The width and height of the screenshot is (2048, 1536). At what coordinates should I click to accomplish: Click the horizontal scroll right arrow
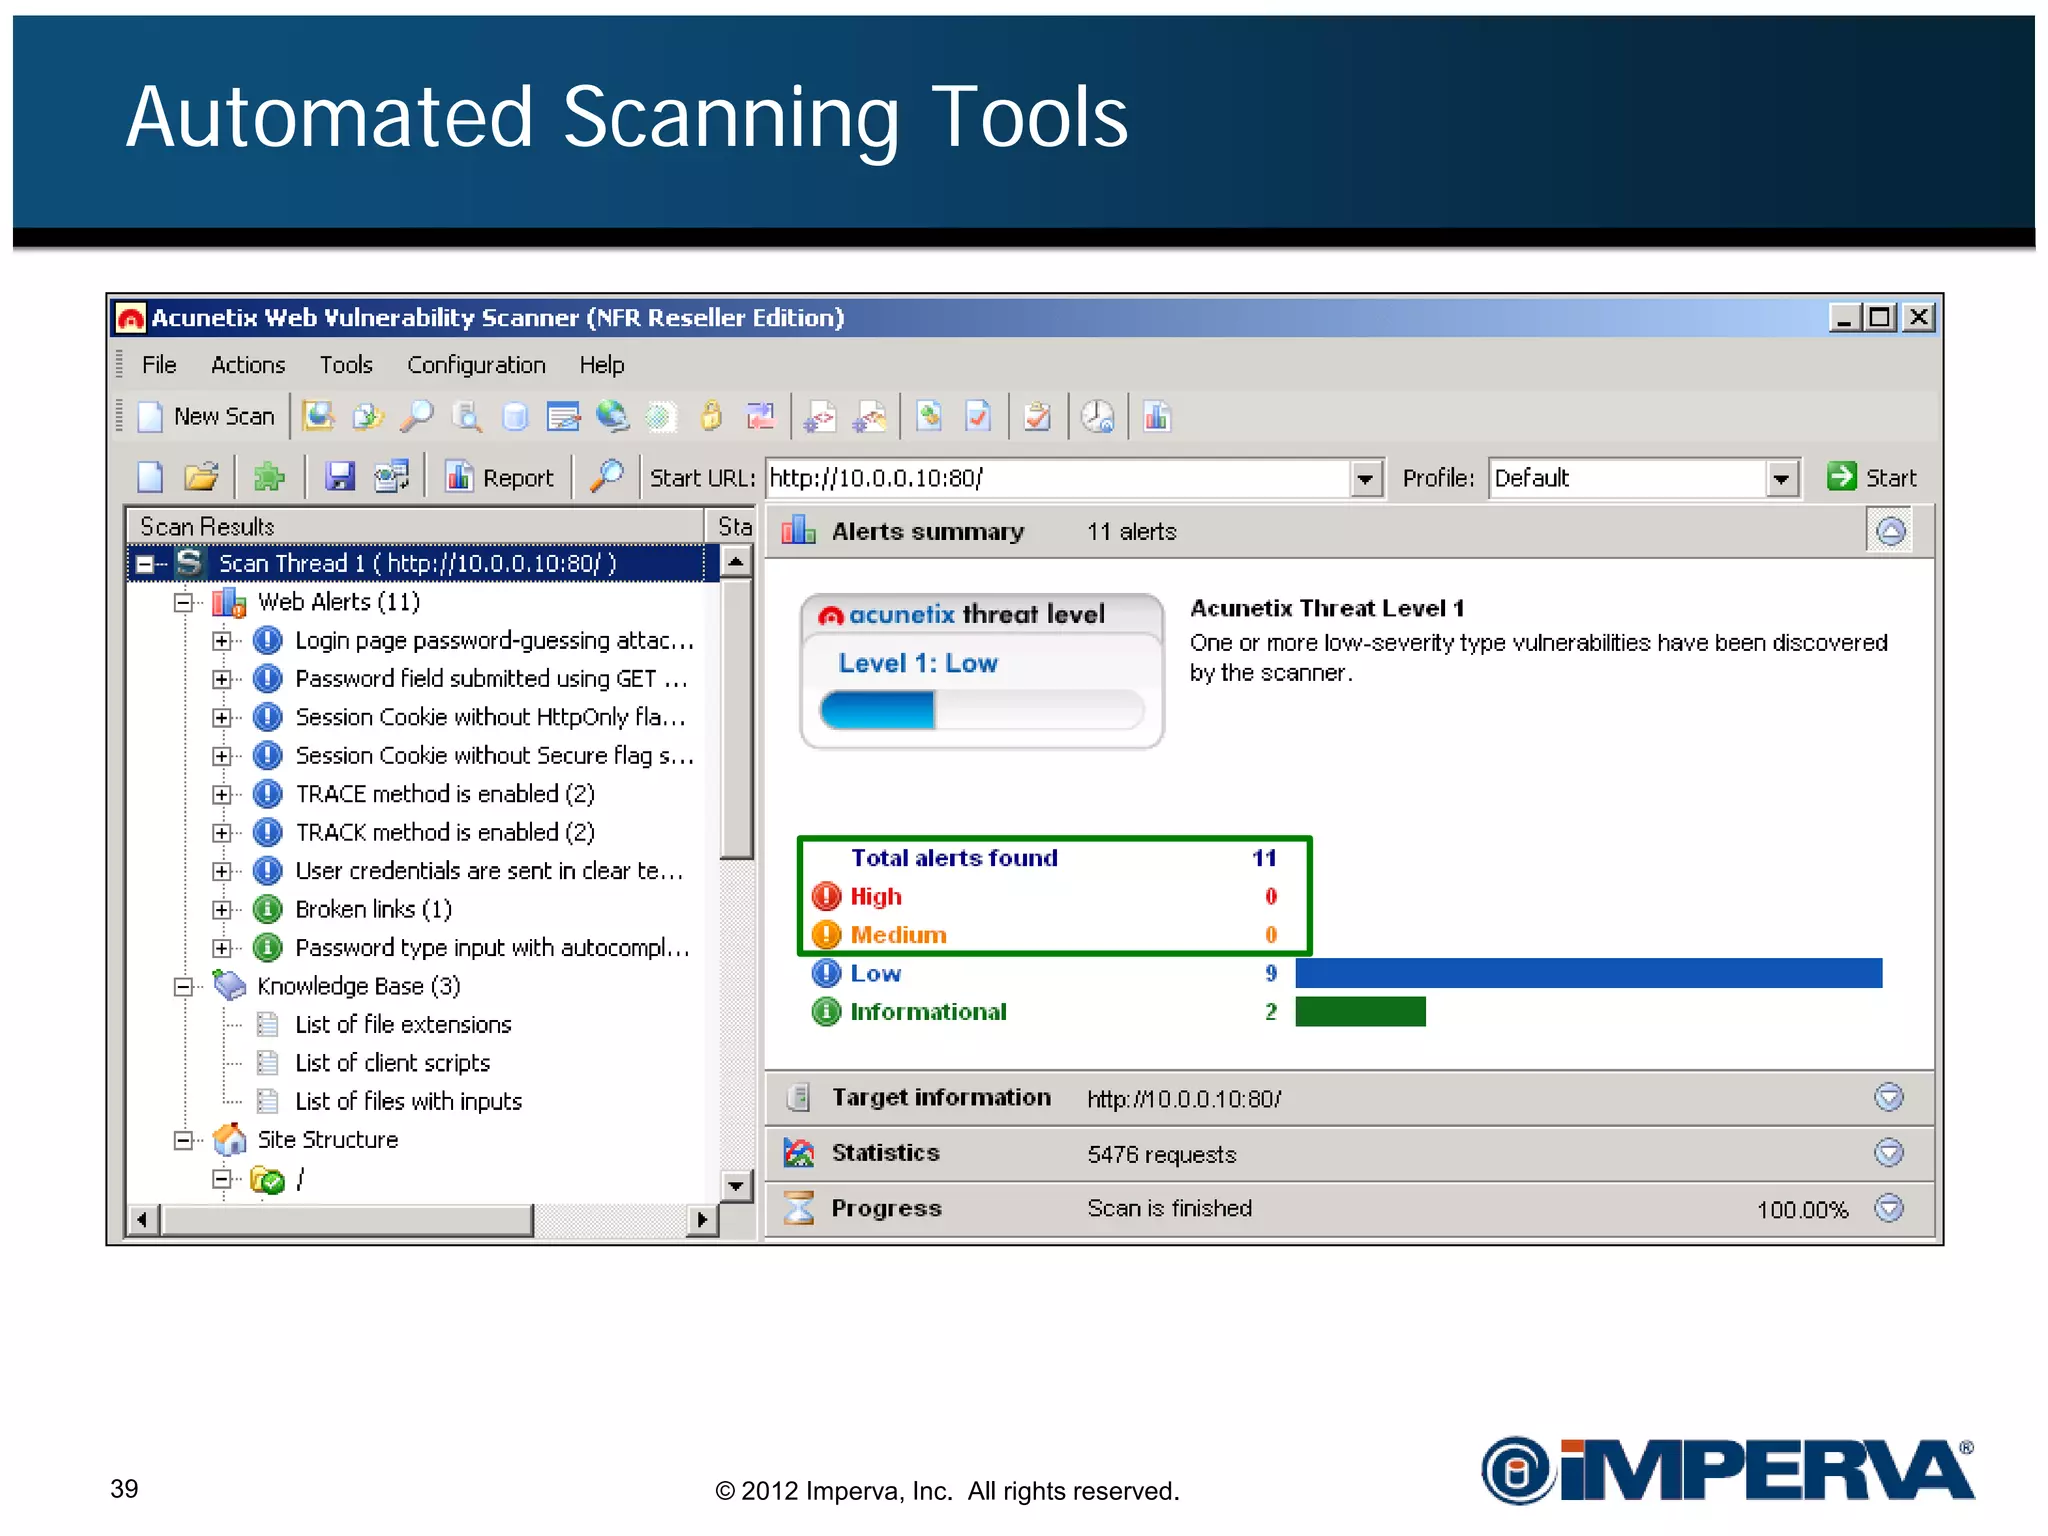click(702, 1220)
